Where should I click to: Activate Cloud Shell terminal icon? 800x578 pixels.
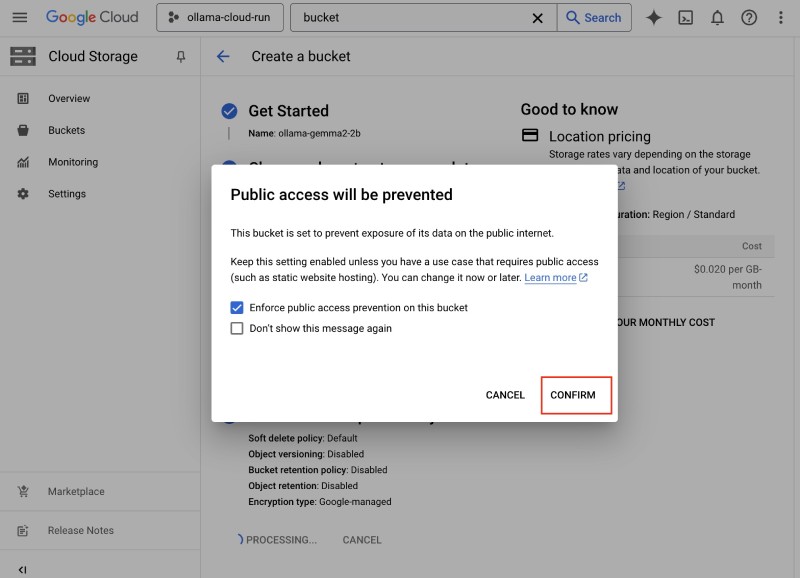click(686, 18)
